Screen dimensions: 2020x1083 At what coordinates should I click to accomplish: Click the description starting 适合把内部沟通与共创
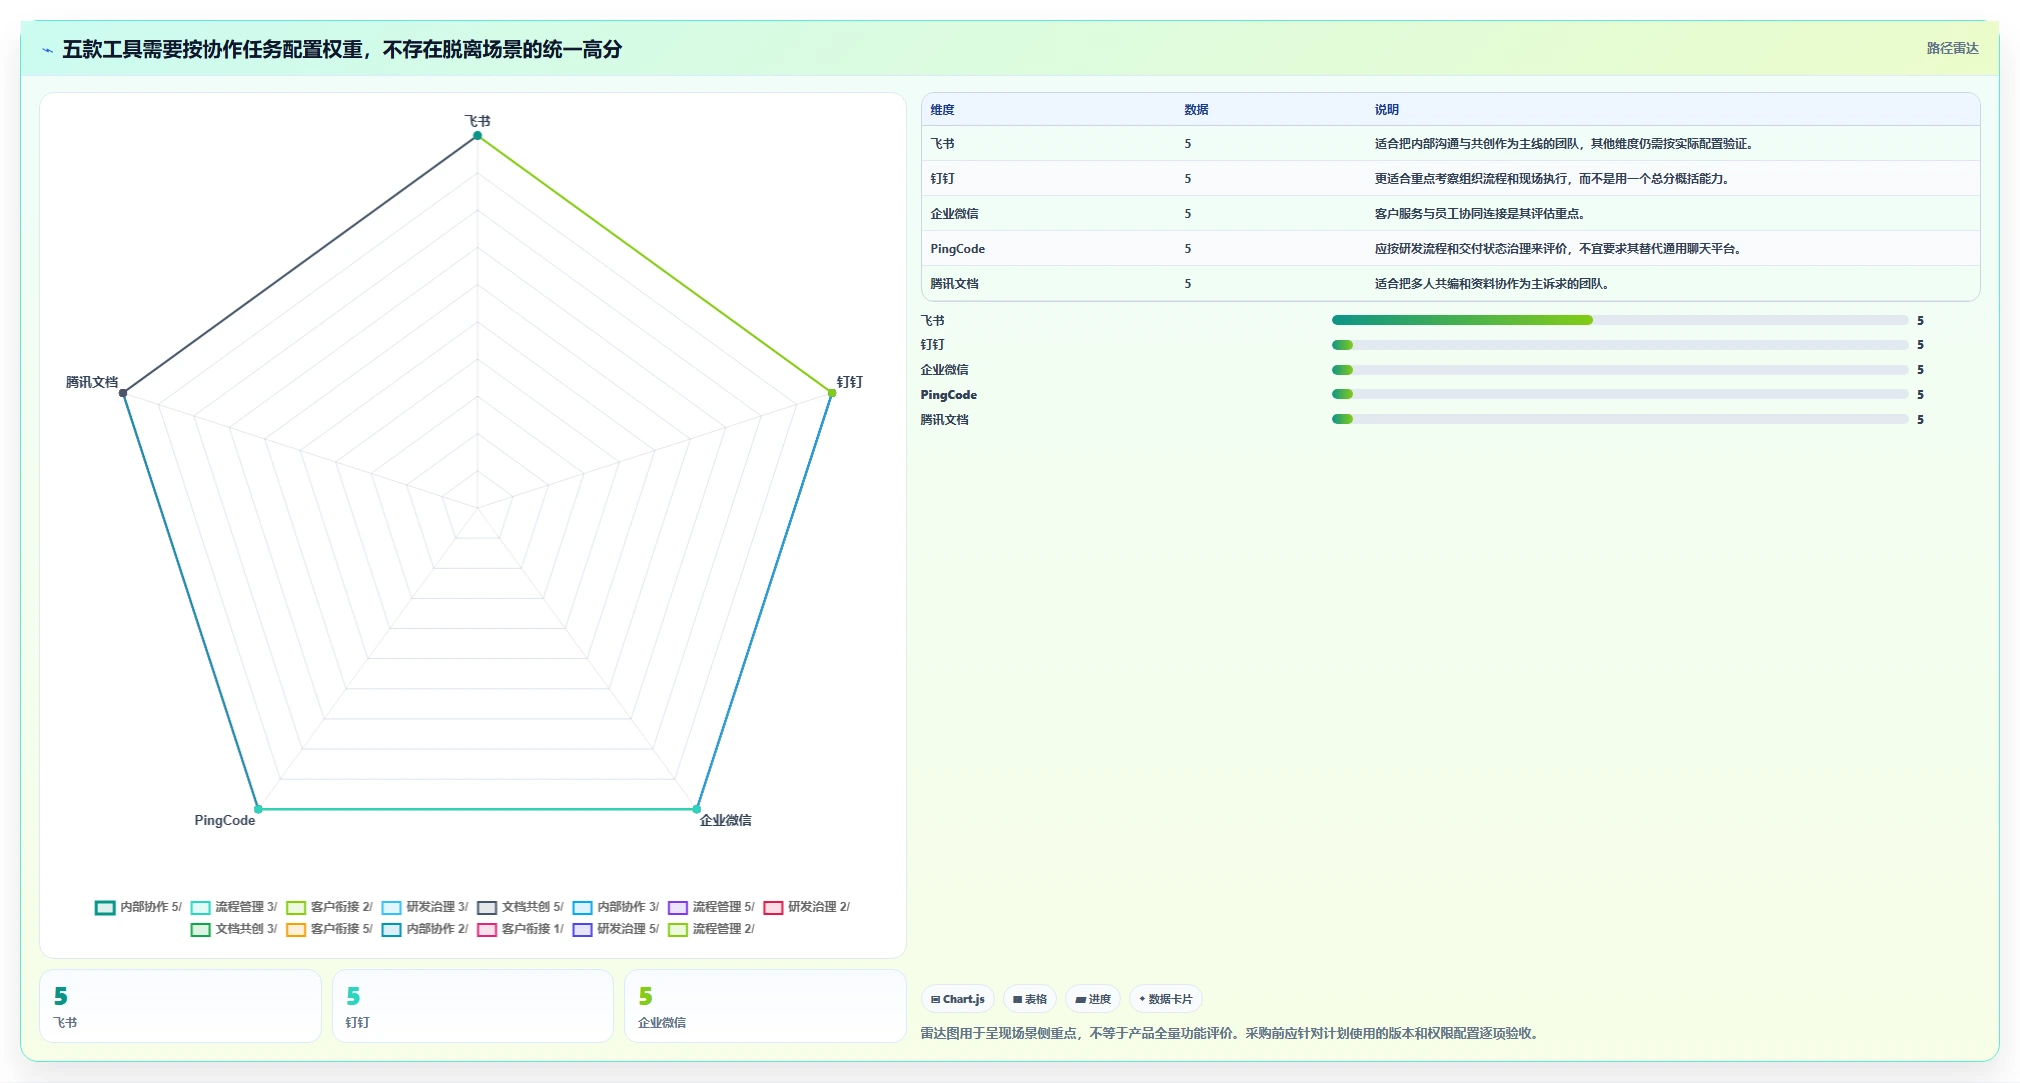(1566, 144)
